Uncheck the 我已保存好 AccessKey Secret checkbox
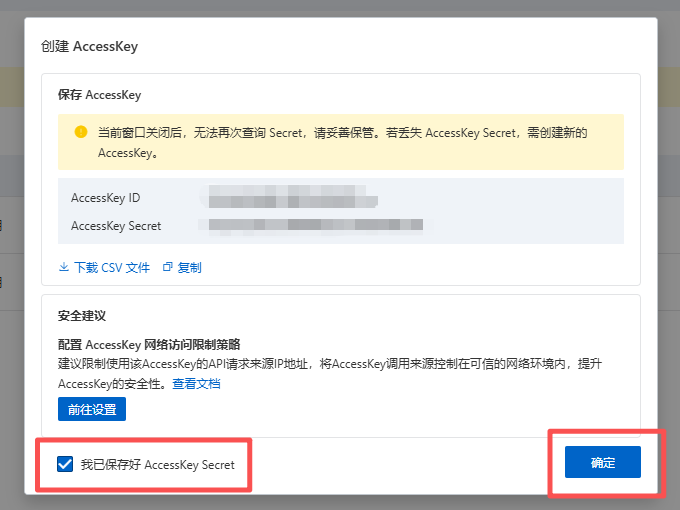 pos(66,464)
